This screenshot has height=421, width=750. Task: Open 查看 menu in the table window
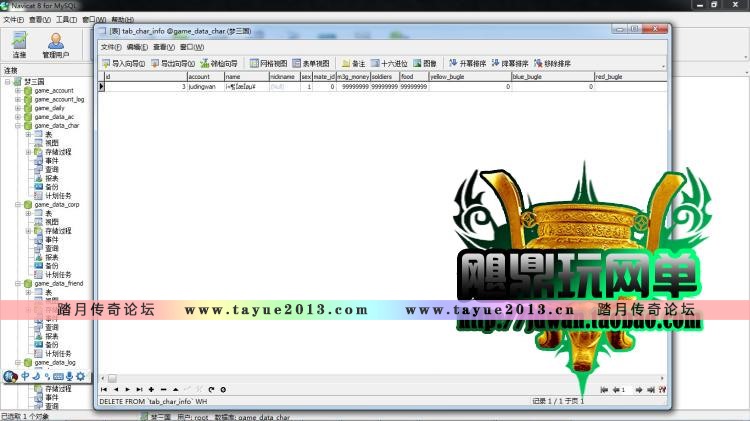164,47
